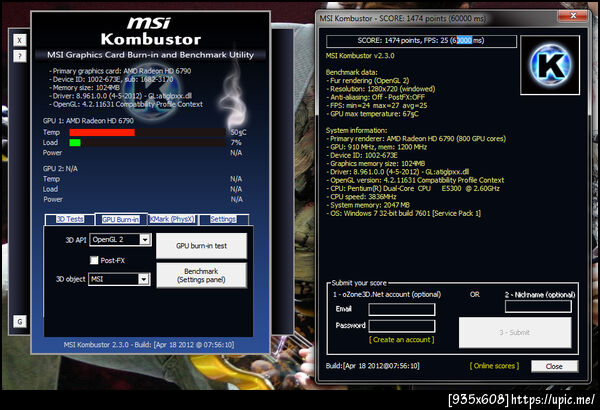Image resolution: width=600 pixels, height=410 pixels.
Task: Click the 50gC temperature value
Action: (238, 132)
